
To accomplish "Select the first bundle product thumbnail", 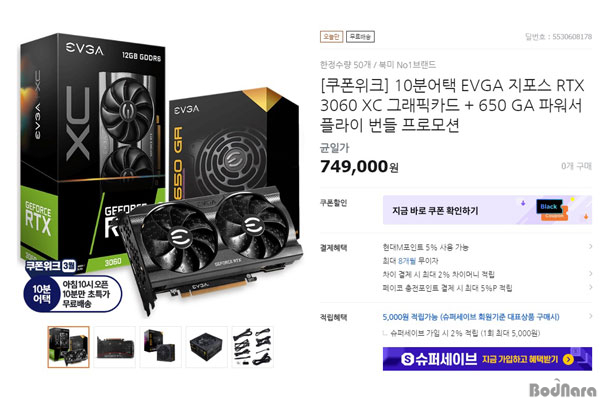I will pos(68,347).
